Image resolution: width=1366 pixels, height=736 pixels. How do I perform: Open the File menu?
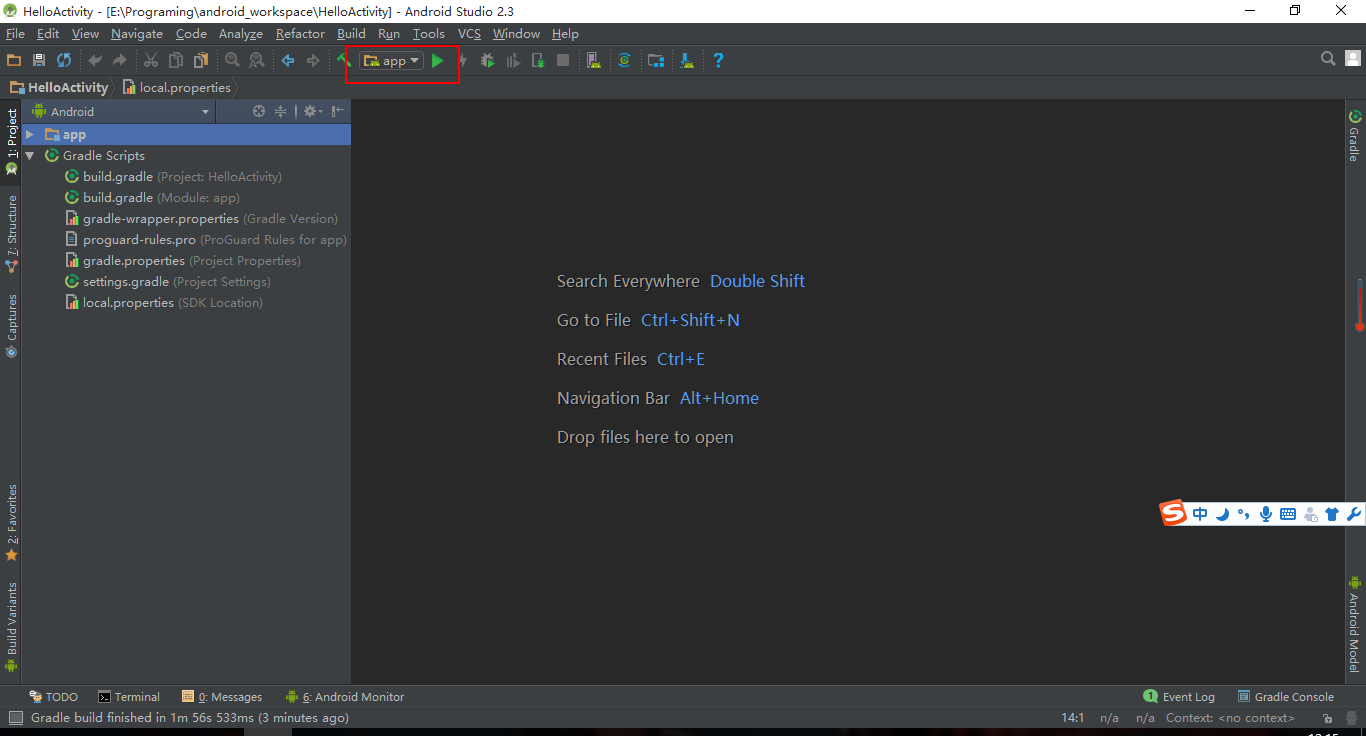[x=15, y=34]
